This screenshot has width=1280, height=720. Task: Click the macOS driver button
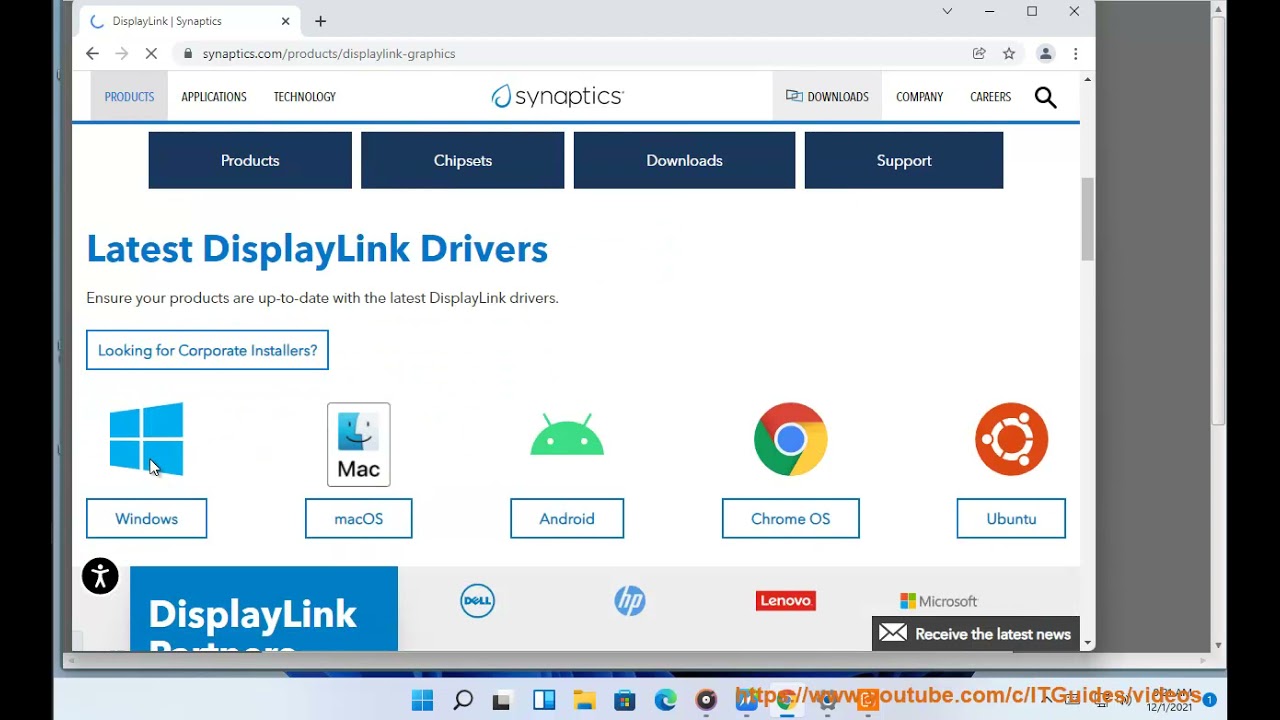pyautogui.click(x=359, y=519)
